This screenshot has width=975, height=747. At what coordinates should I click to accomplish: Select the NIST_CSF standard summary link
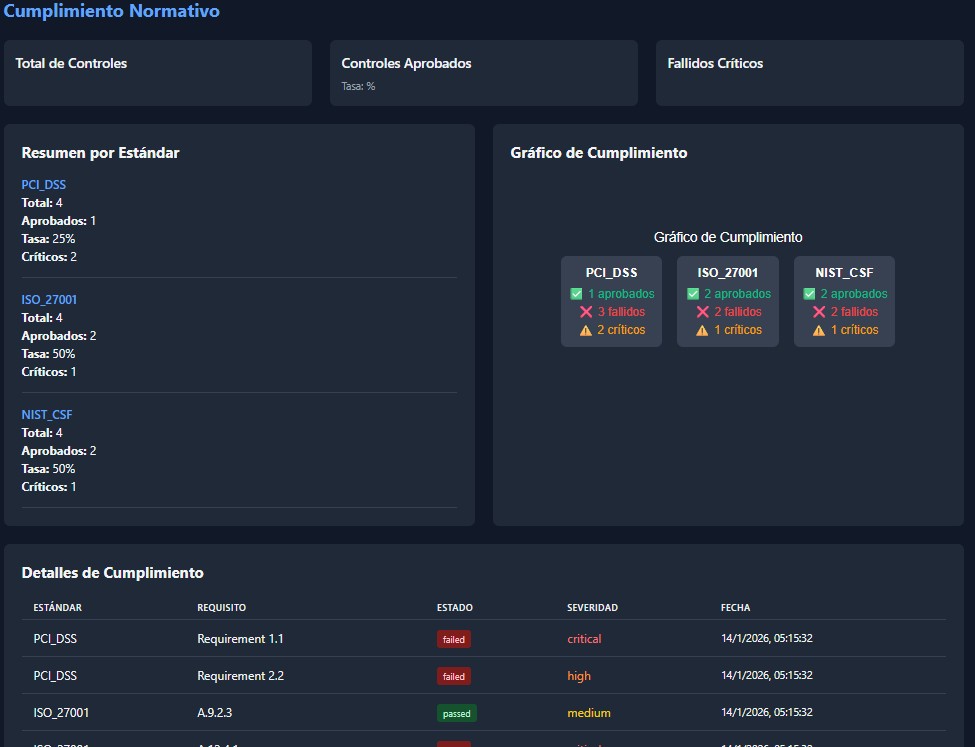coord(47,415)
